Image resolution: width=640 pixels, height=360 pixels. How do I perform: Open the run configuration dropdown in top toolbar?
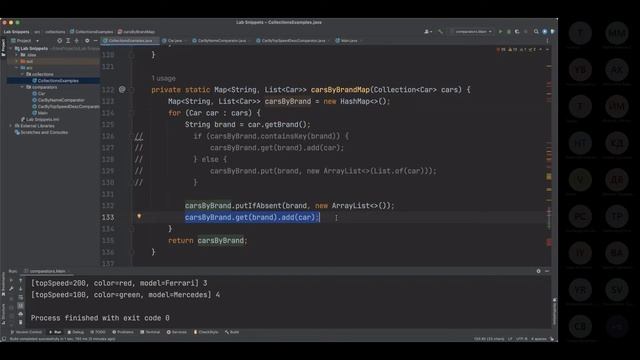[471, 31]
